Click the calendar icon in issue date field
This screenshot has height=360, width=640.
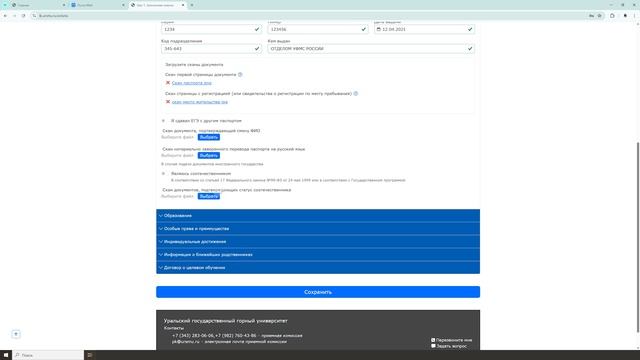click(x=378, y=29)
